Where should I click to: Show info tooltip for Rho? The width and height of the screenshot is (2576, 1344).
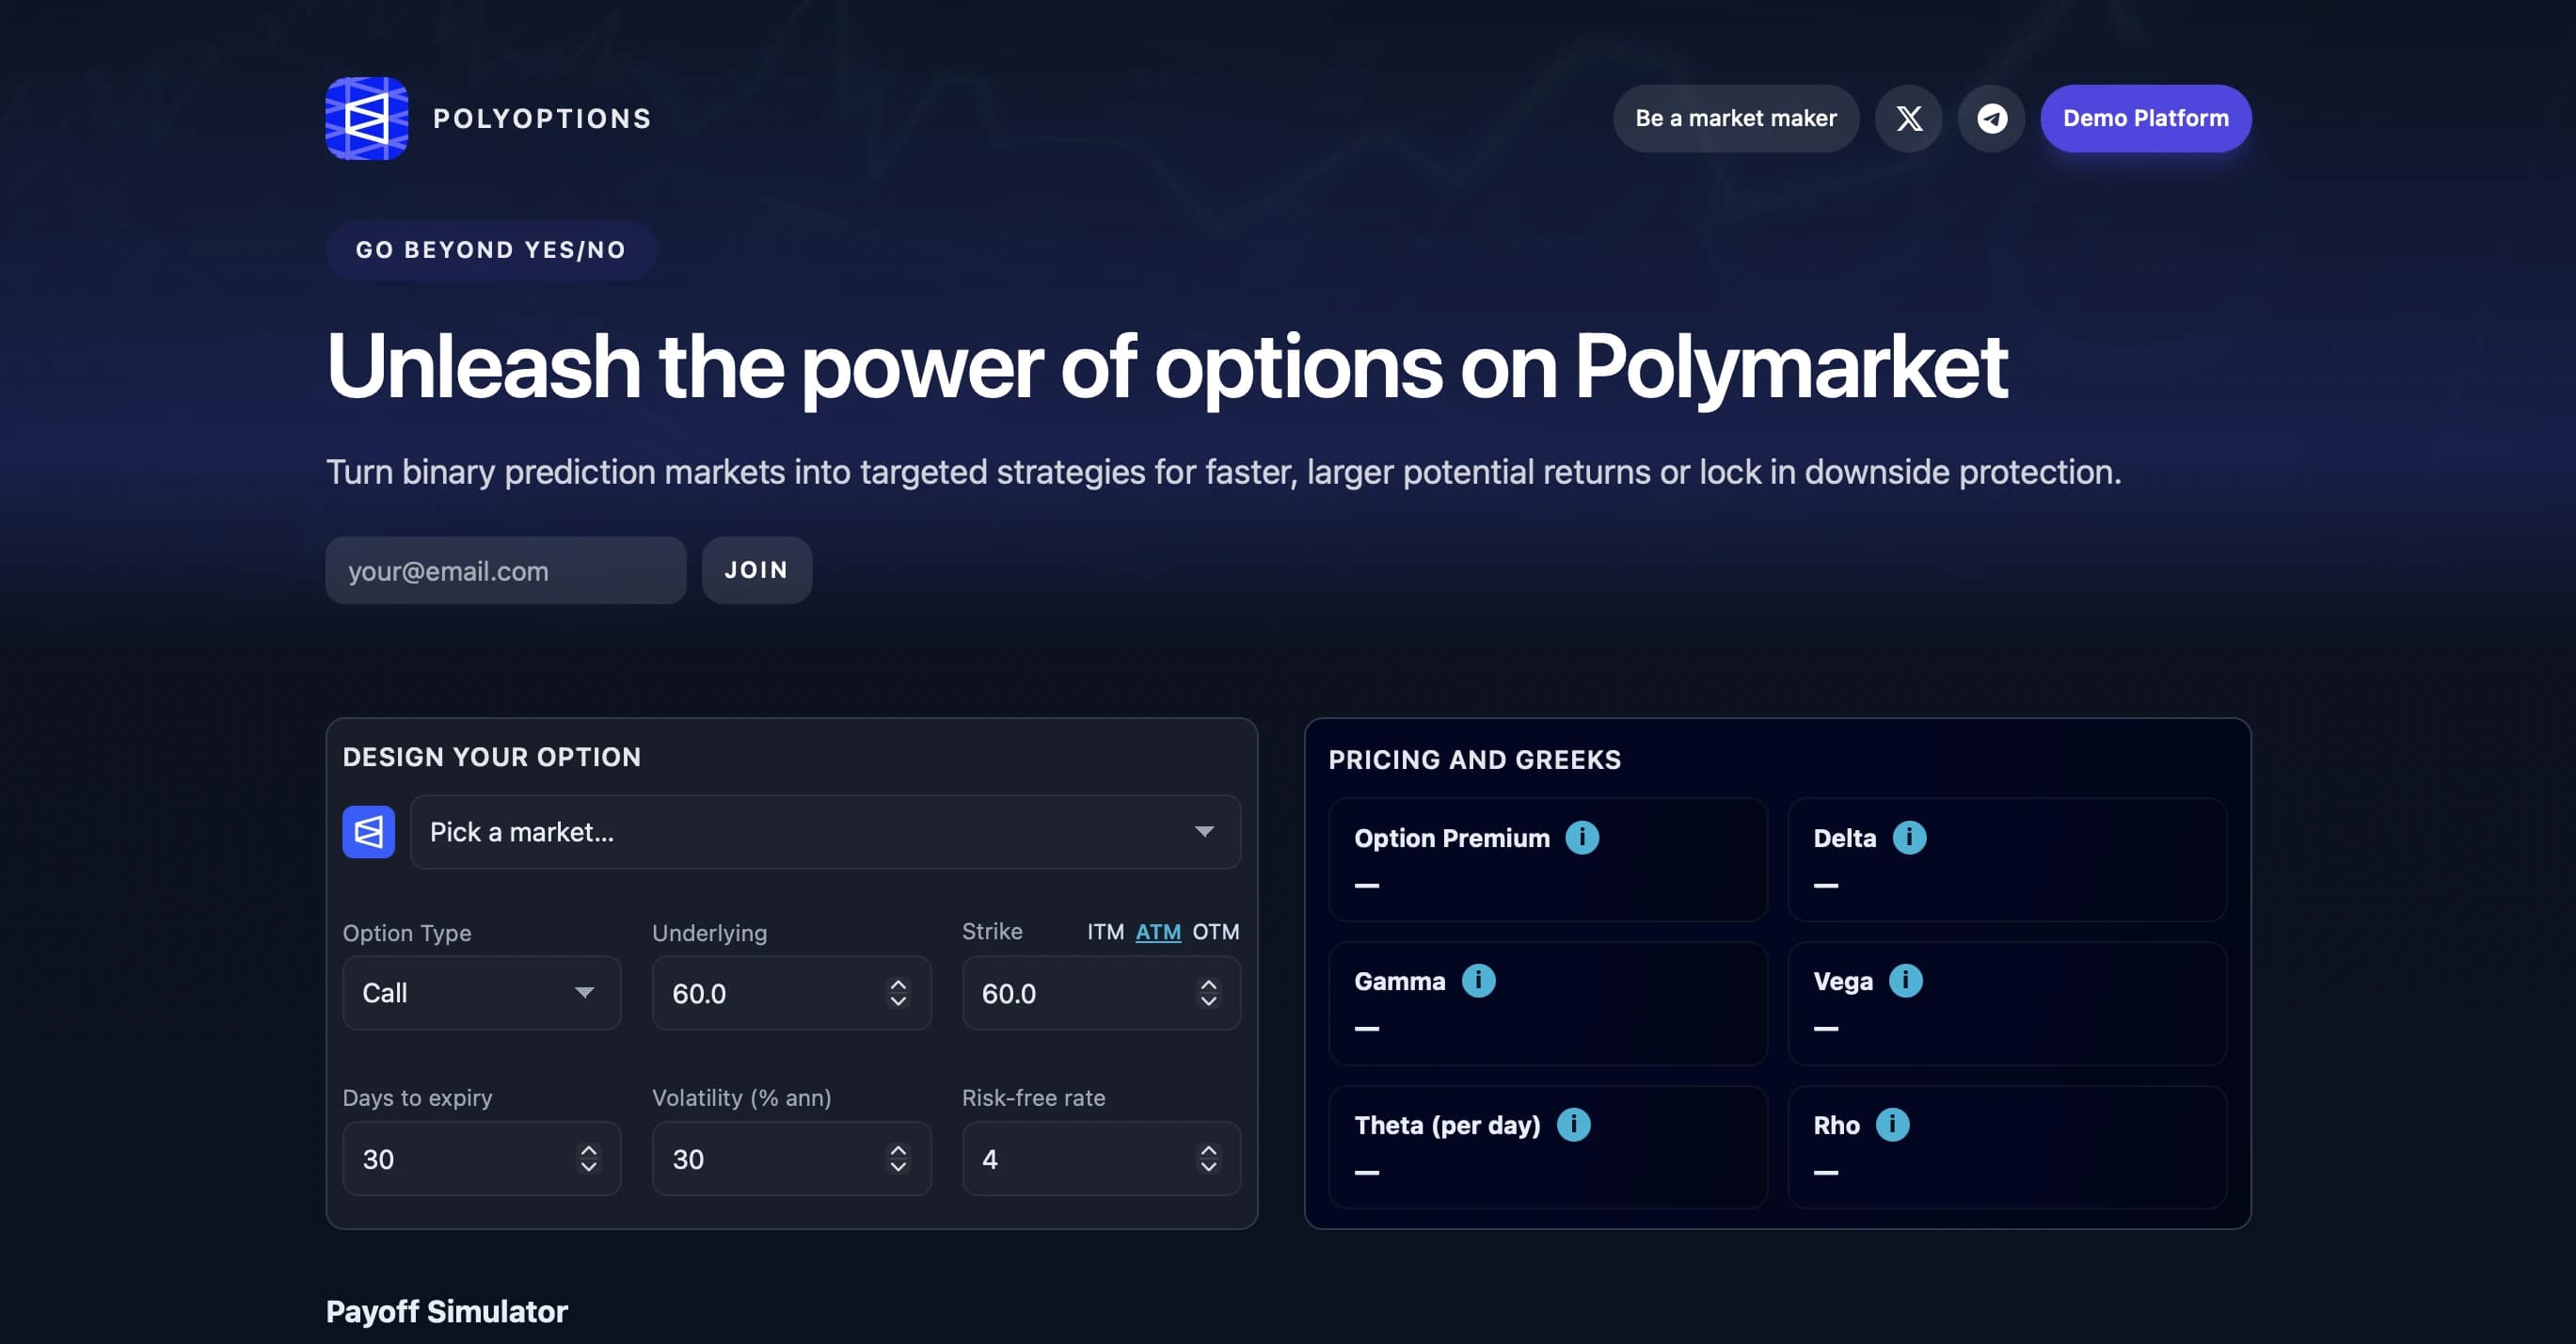1891,1124
